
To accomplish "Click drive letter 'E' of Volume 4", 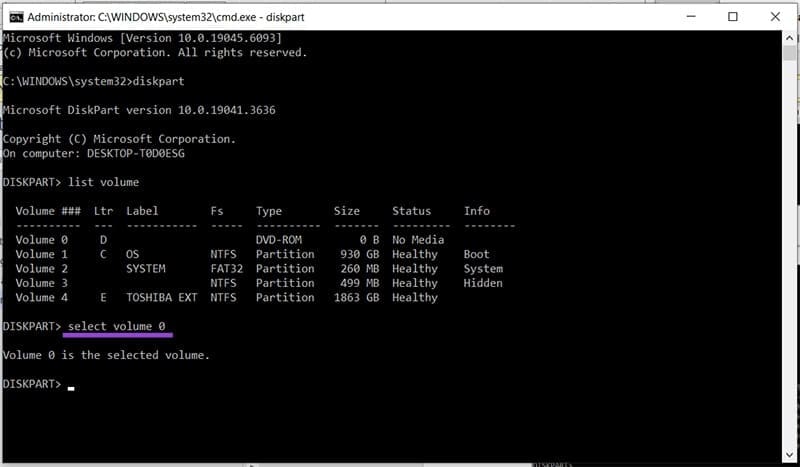I will (104, 298).
